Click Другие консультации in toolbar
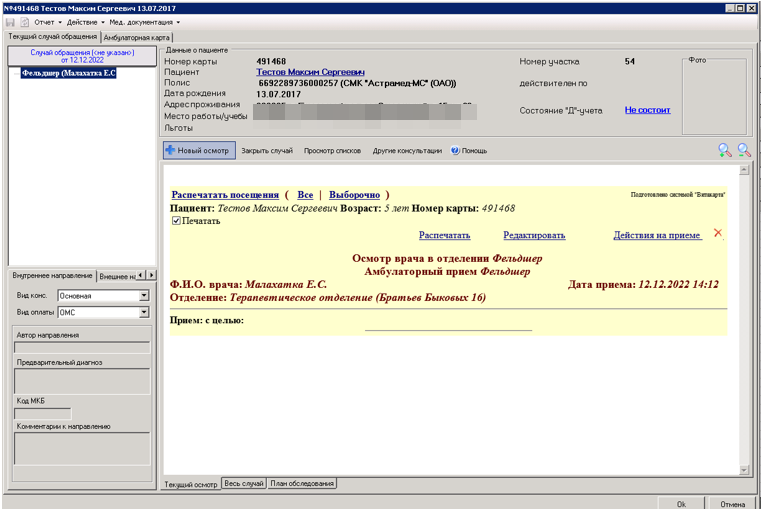Image resolution: width=762 pixels, height=509 pixels. (407, 151)
